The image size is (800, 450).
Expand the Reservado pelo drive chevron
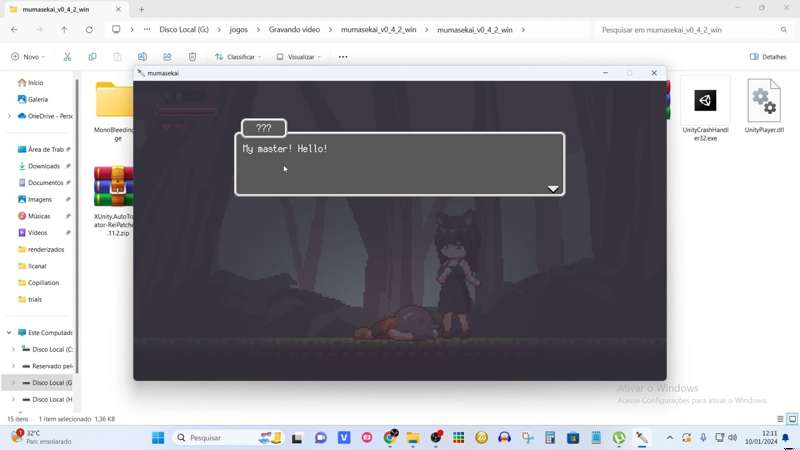pyautogui.click(x=14, y=366)
